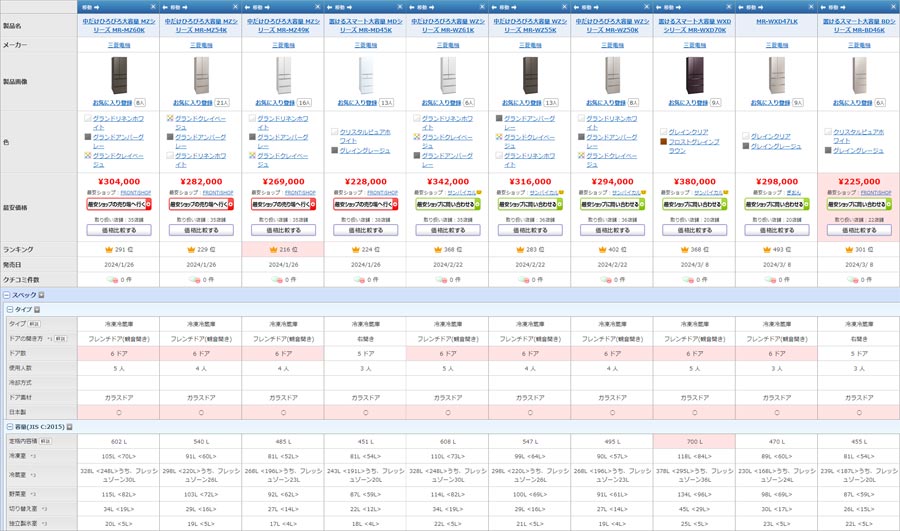The width and height of the screenshot is (900, 531).
Task: Remove the MR-MZ60K column with its X
Action: (x=153, y=7)
